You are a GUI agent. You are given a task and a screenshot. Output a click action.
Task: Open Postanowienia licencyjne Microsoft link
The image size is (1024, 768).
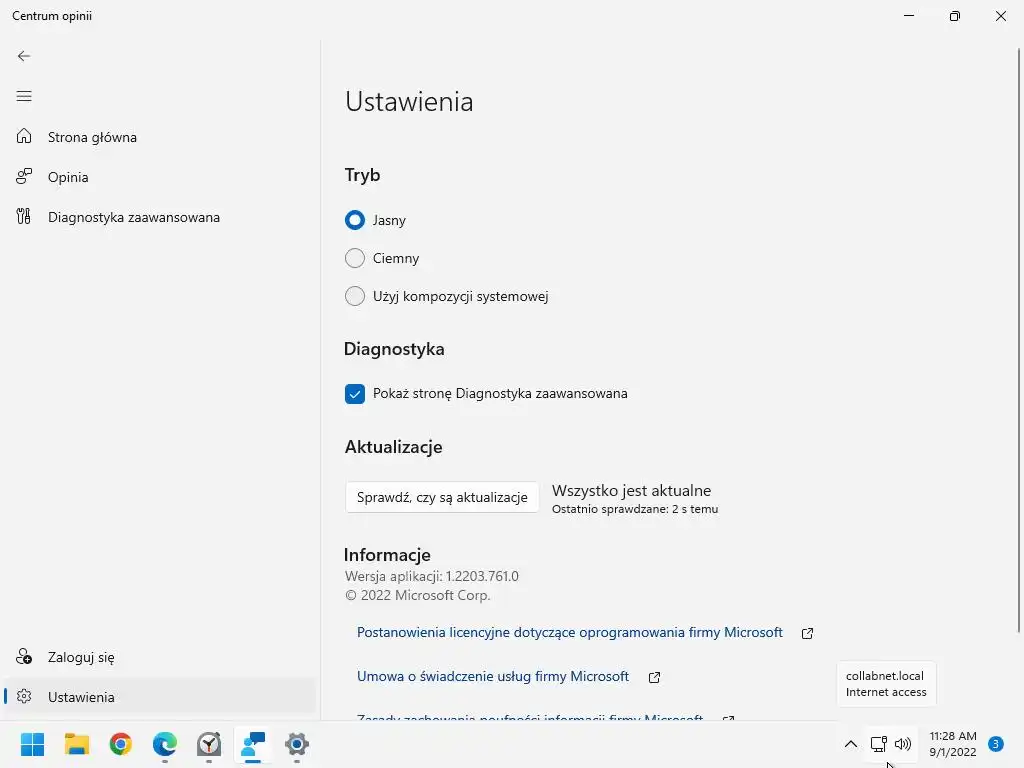pyautogui.click(x=569, y=632)
